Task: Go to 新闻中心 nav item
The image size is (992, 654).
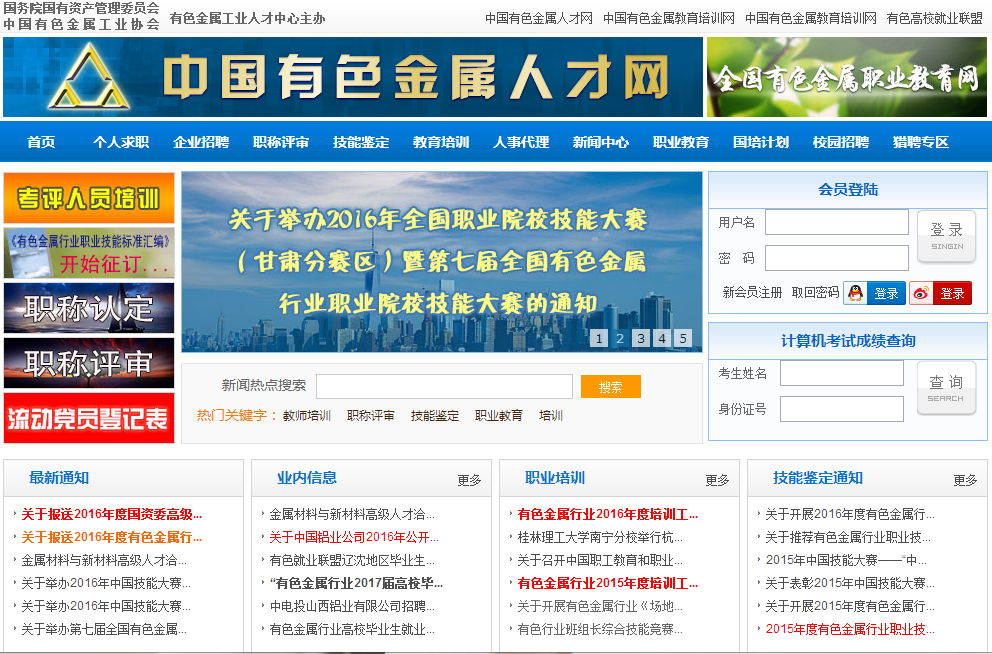Action: (601, 142)
